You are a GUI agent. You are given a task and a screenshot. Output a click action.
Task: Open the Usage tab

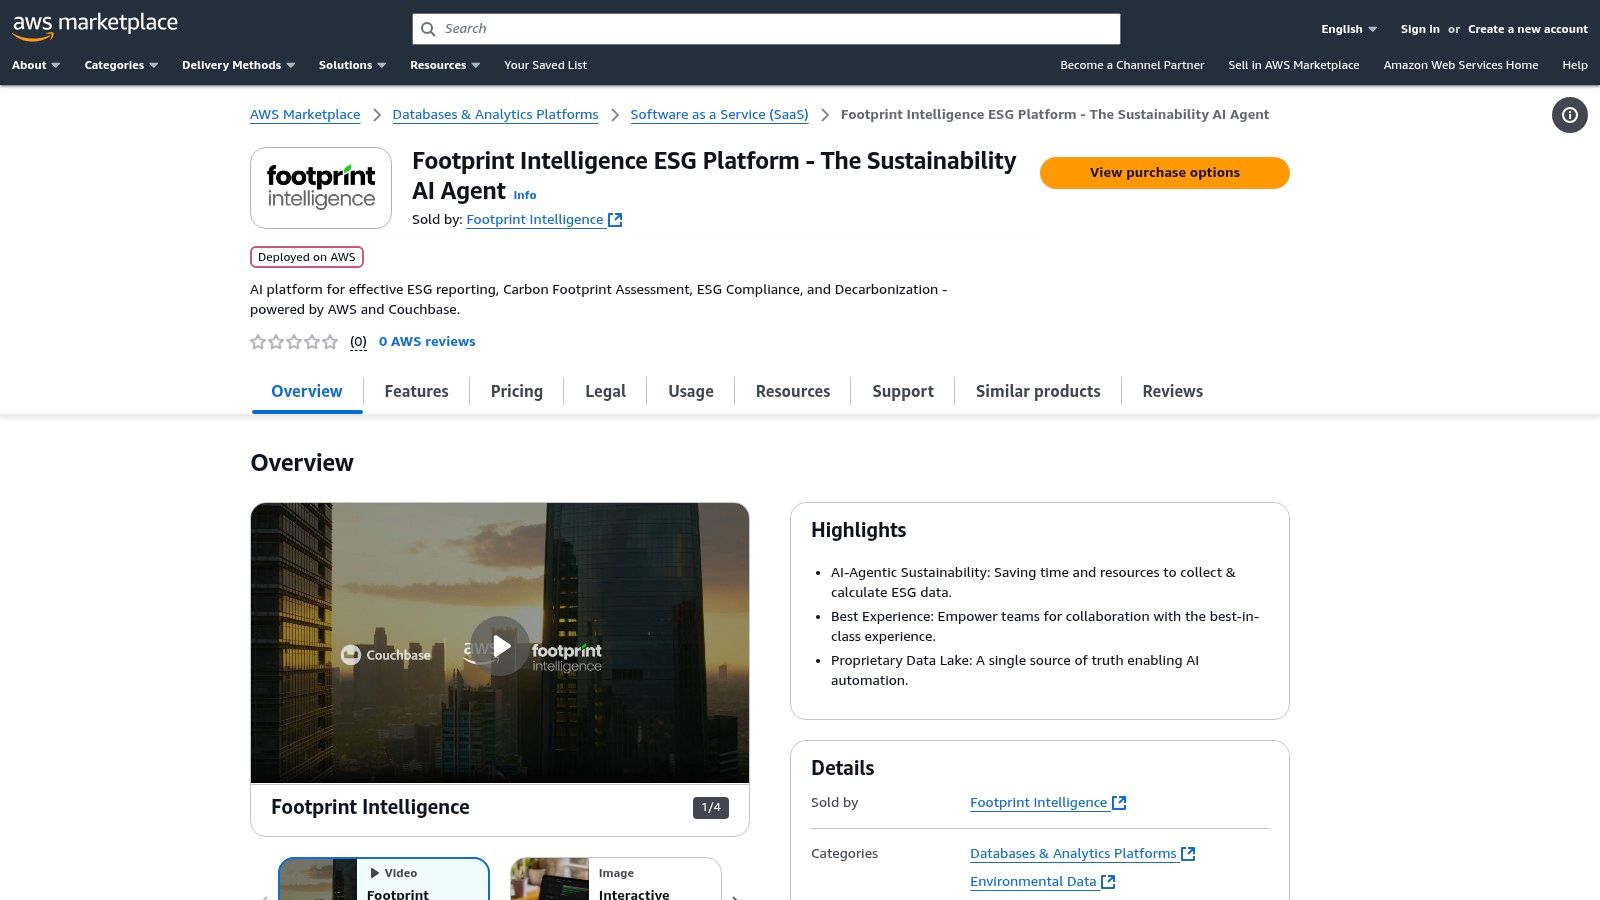point(691,391)
